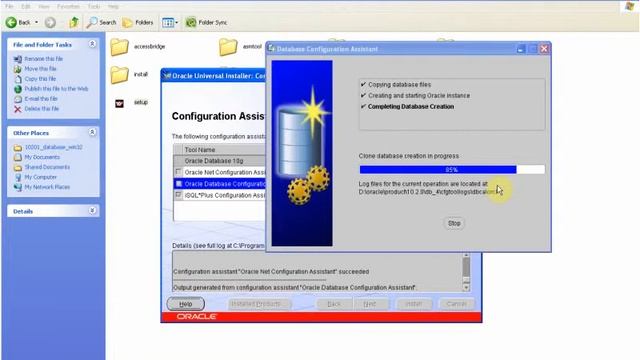Collapse the File and Folder Tasks panel
This screenshot has width=640, height=360.
(92, 44)
